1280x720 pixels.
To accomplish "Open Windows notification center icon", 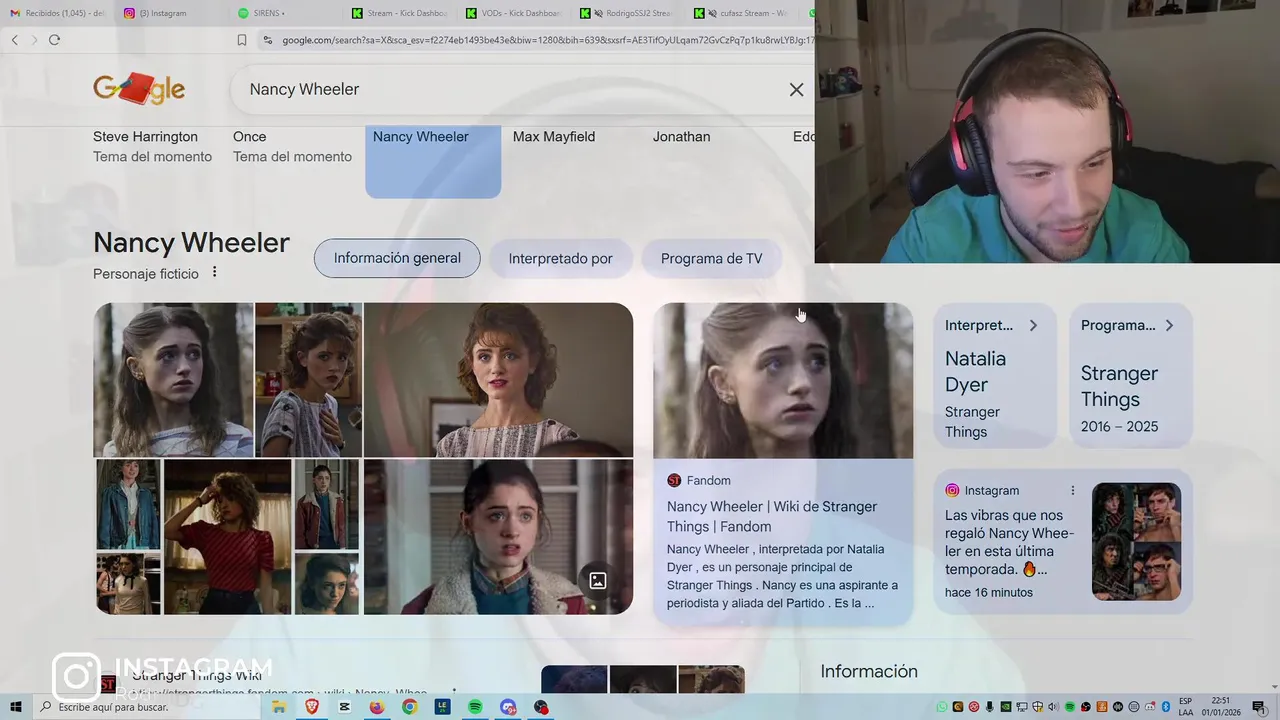I will point(1258,707).
